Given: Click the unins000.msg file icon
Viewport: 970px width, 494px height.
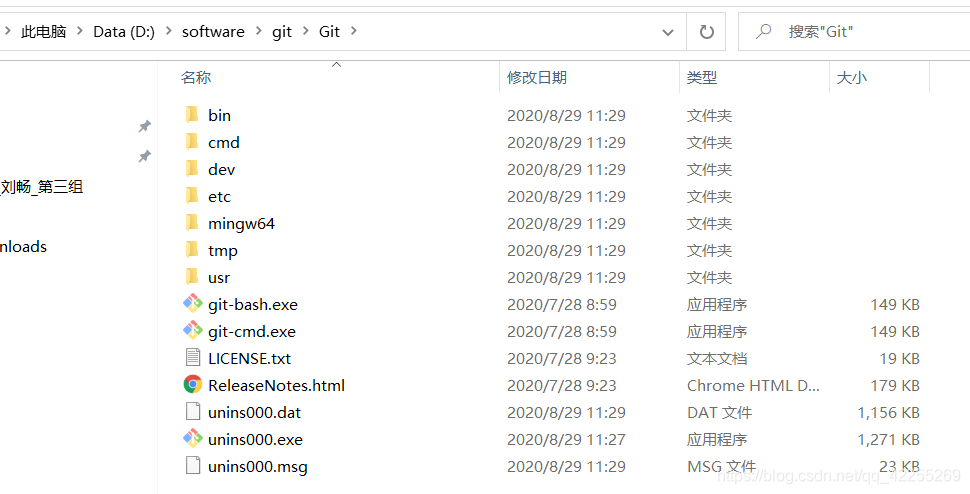Looking at the screenshot, I should (193, 466).
